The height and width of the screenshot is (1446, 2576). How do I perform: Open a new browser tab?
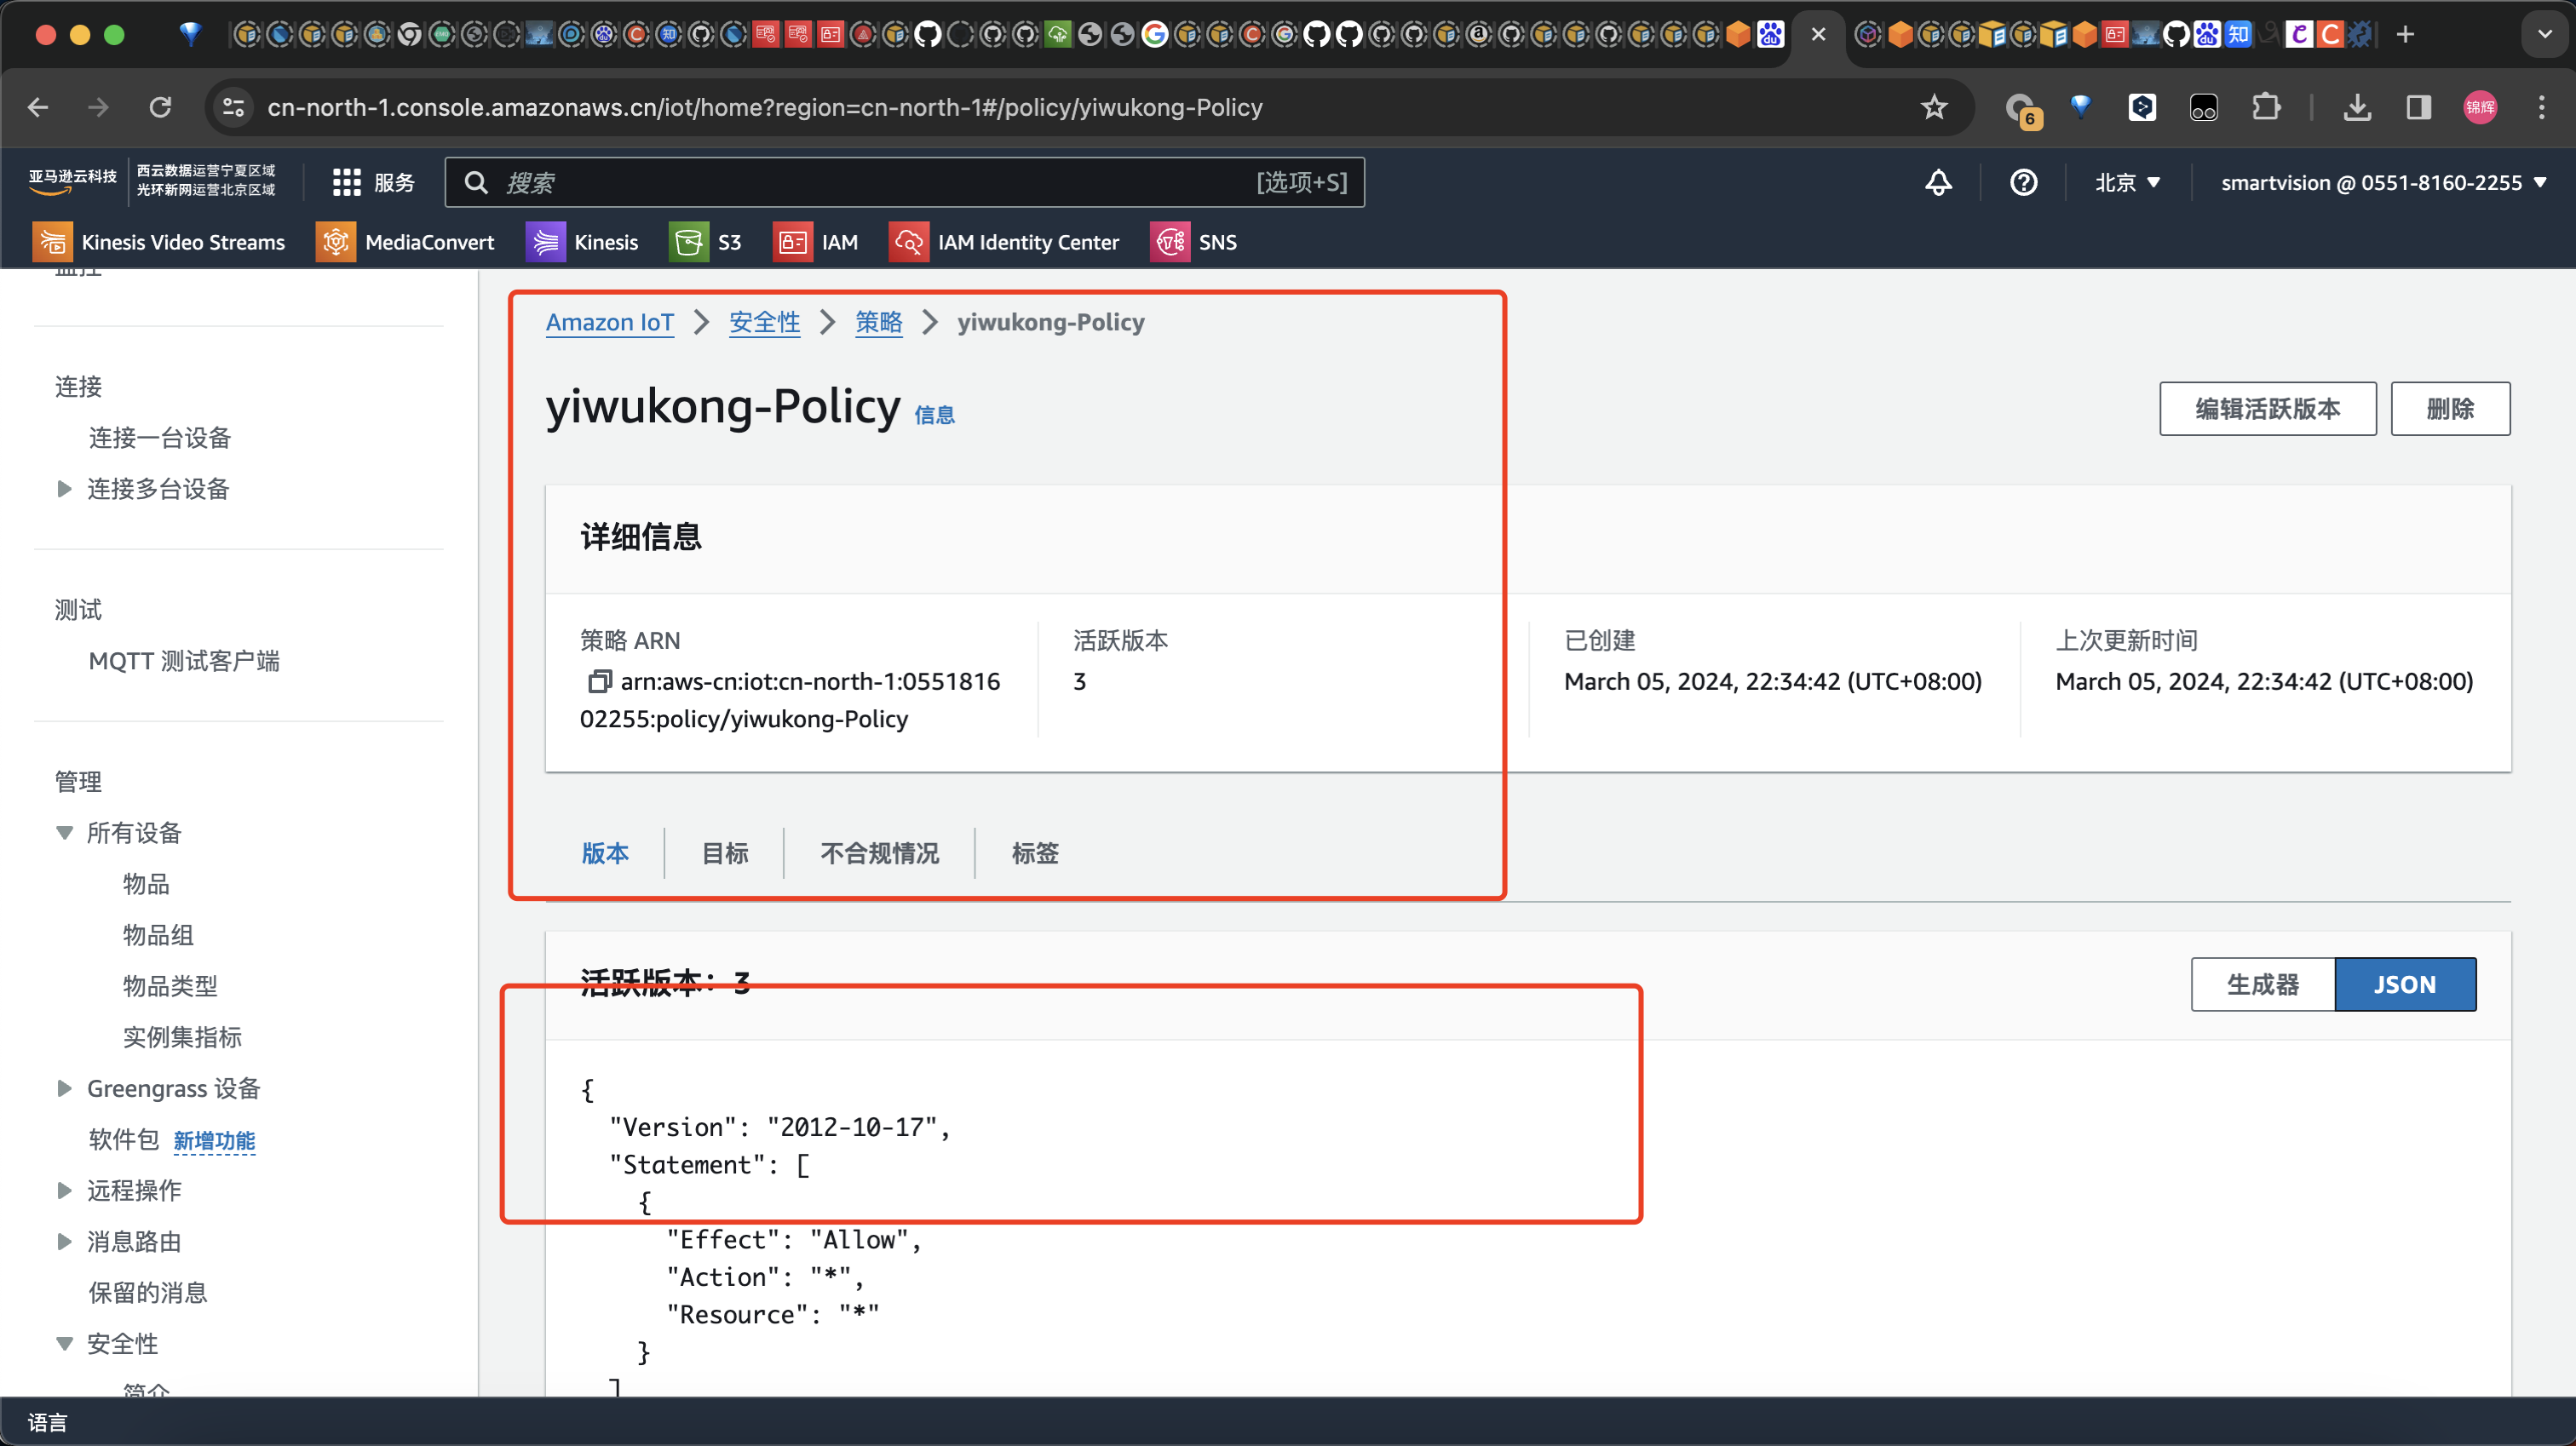(2406, 34)
